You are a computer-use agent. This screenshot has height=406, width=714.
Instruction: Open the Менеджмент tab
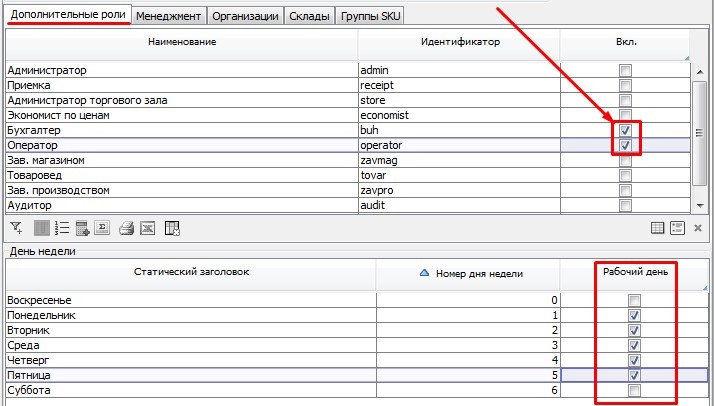tap(168, 17)
